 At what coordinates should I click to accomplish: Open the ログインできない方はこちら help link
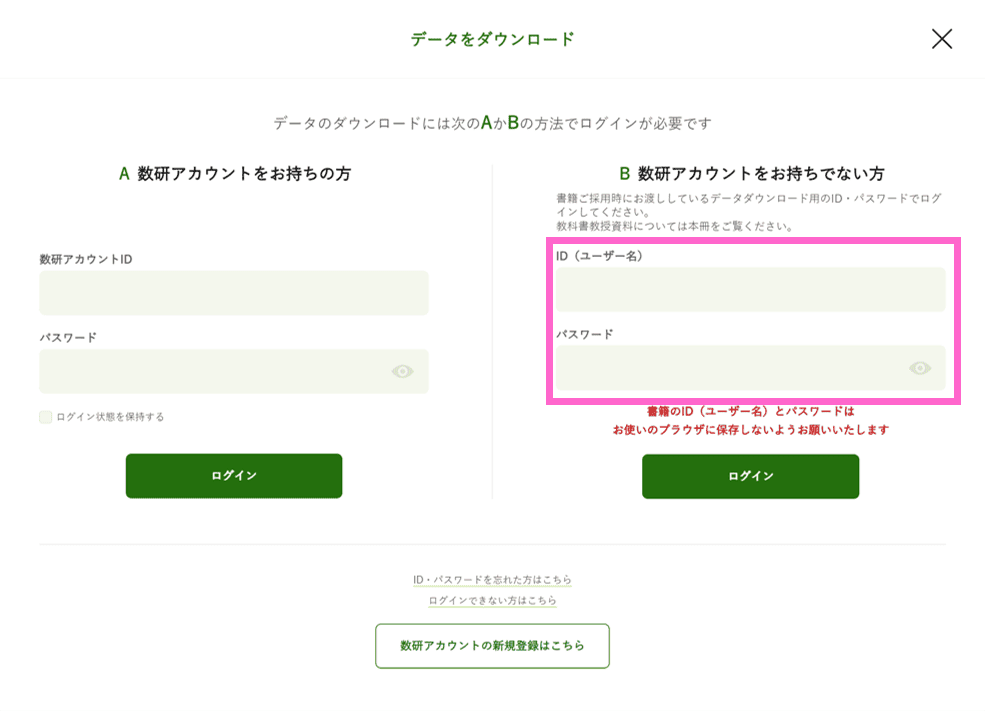coord(492,601)
